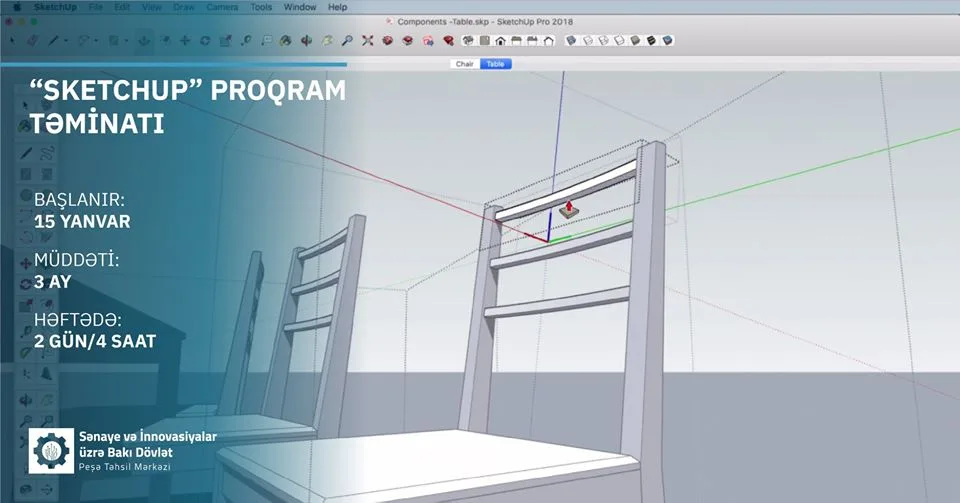The width and height of the screenshot is (960, 503).
Task: Choose the Line tool in the left palette
Action: point(26,152)
